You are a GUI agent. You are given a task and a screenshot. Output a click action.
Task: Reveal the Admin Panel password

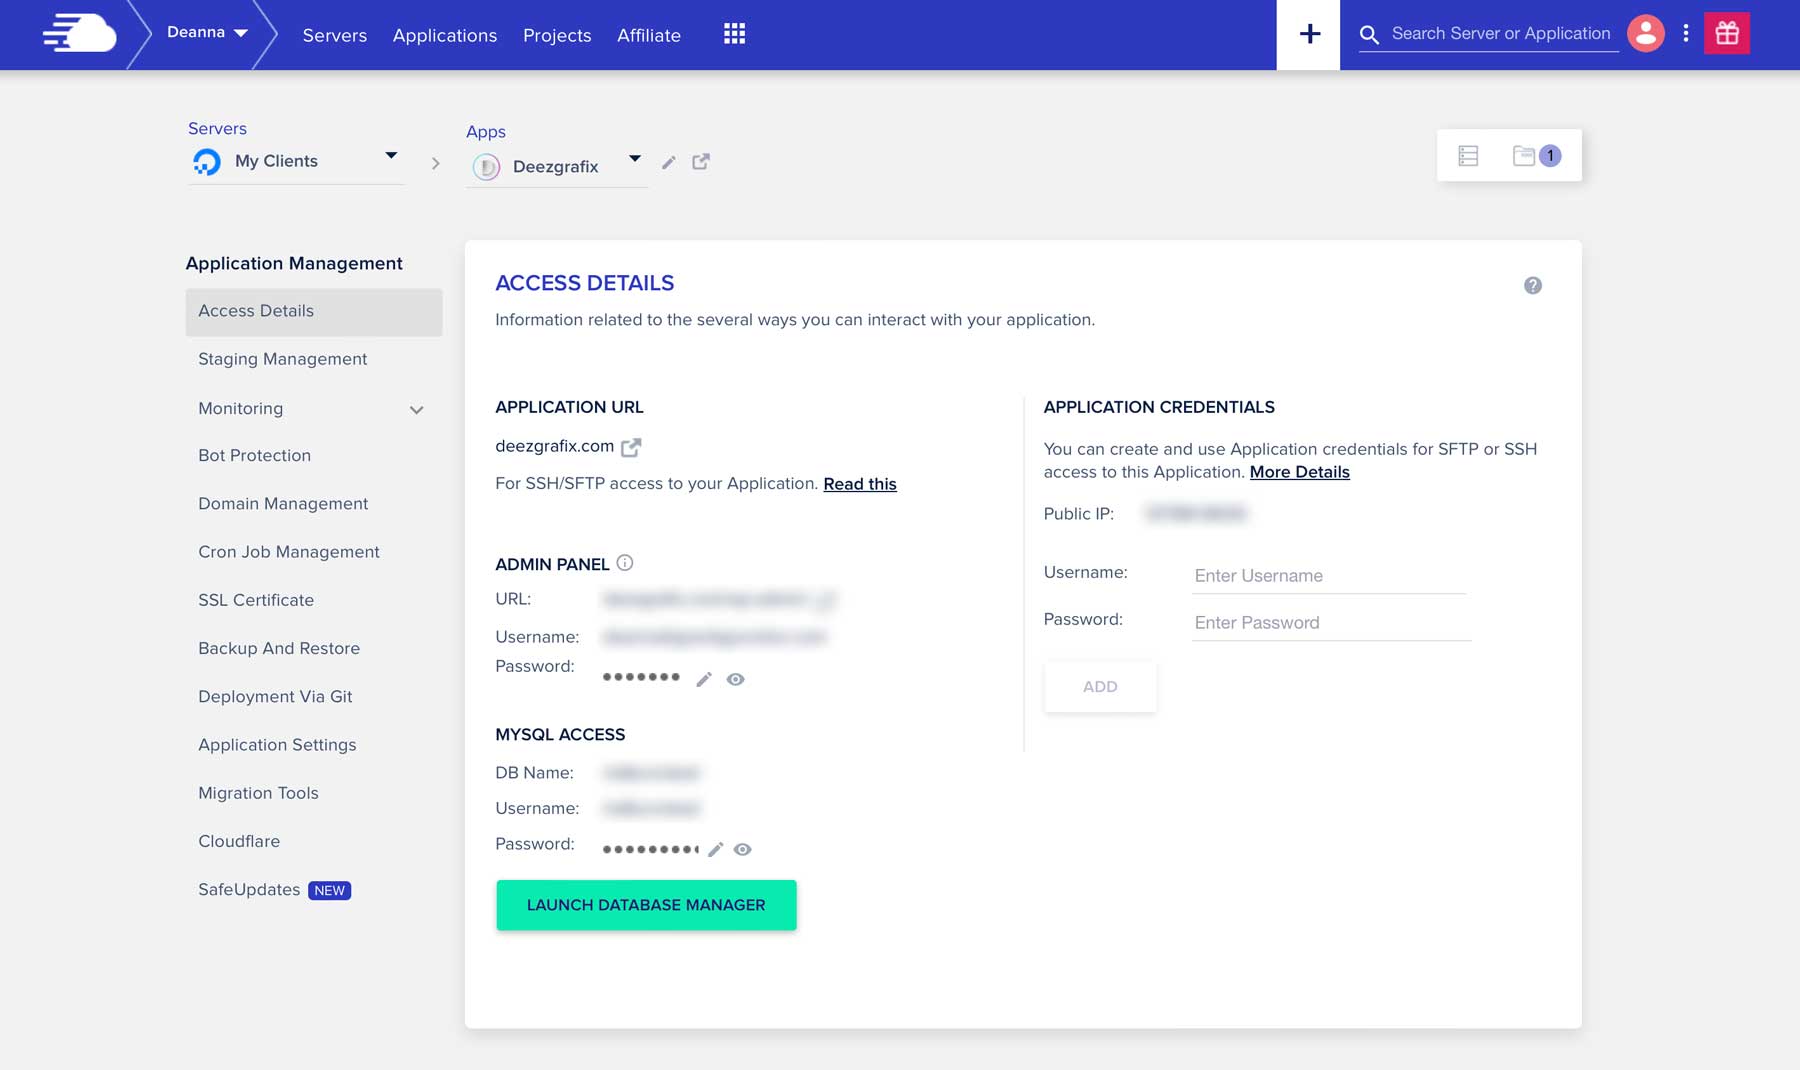click(737, 679)
